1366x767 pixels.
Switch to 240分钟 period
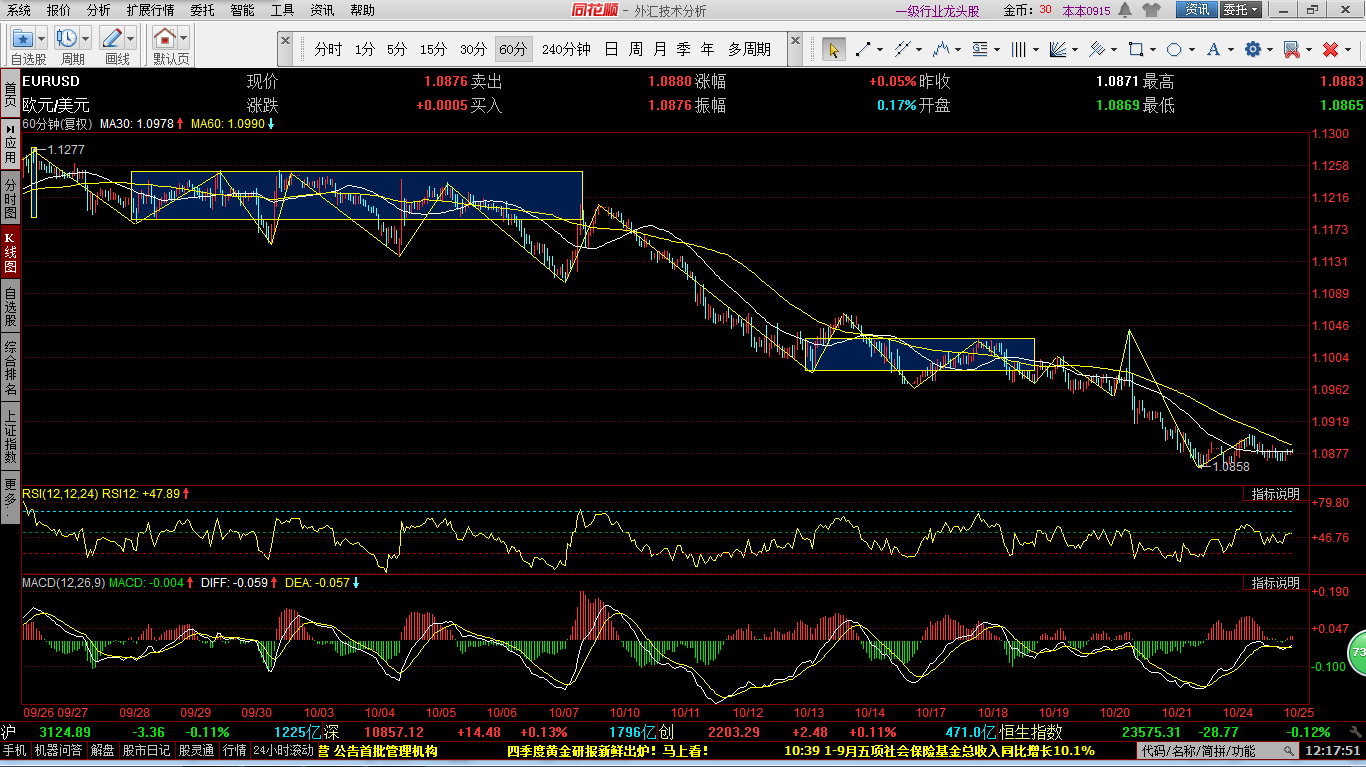coord(566,49)
